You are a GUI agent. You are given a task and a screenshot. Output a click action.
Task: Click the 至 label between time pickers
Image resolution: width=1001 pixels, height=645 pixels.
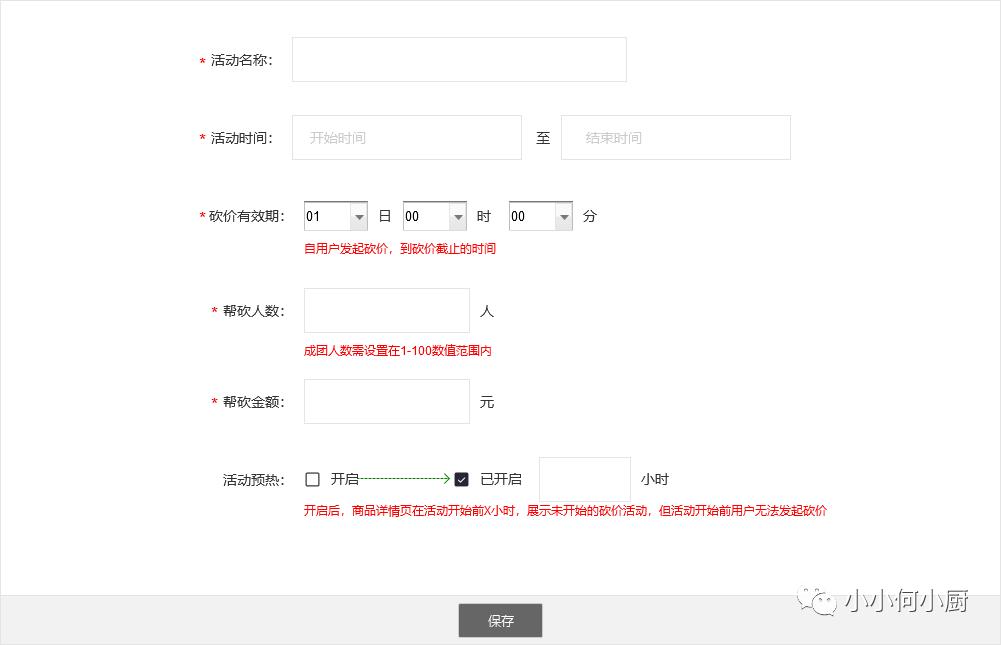(542, 139)
